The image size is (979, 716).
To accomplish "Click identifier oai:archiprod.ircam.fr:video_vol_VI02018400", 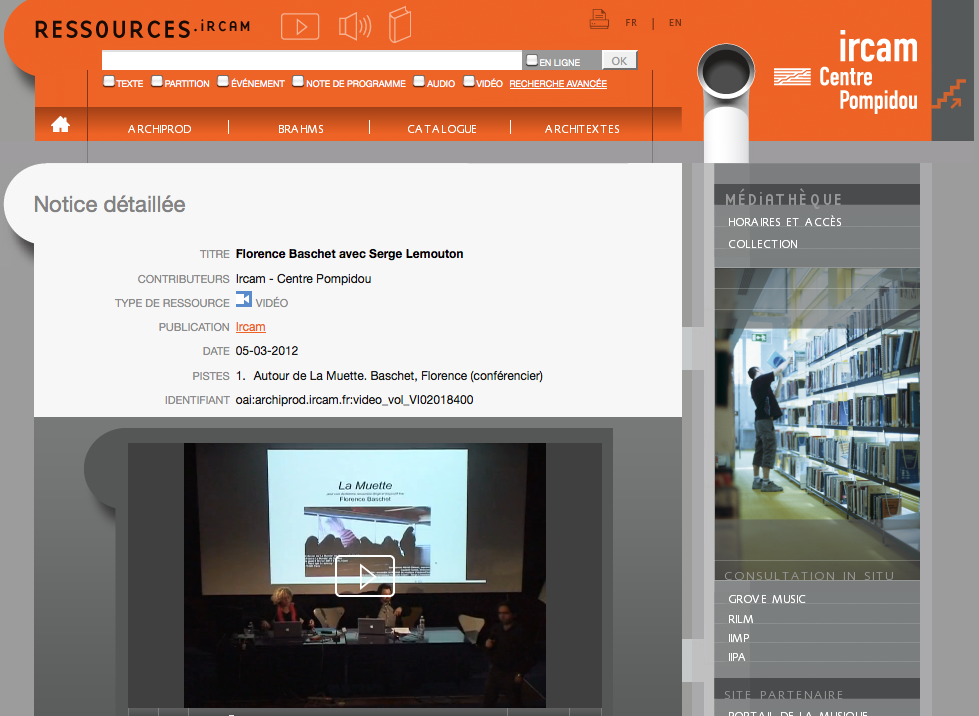I will click(x=354, y=400).
